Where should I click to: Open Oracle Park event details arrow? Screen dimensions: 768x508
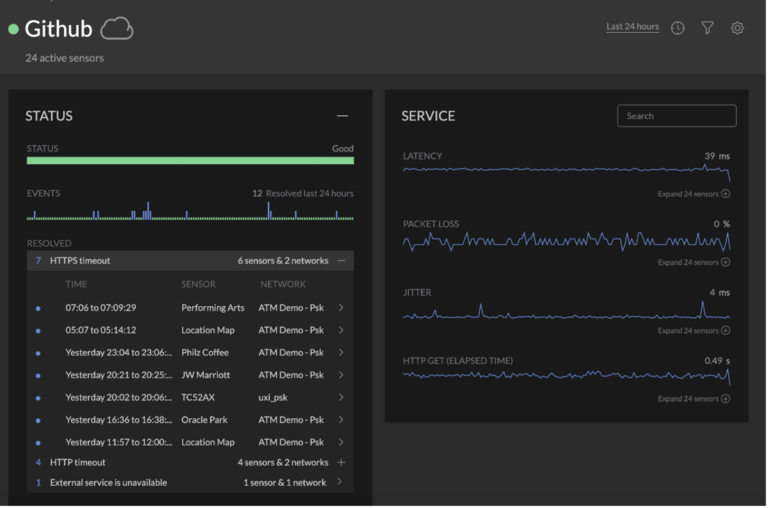(341, 420)
